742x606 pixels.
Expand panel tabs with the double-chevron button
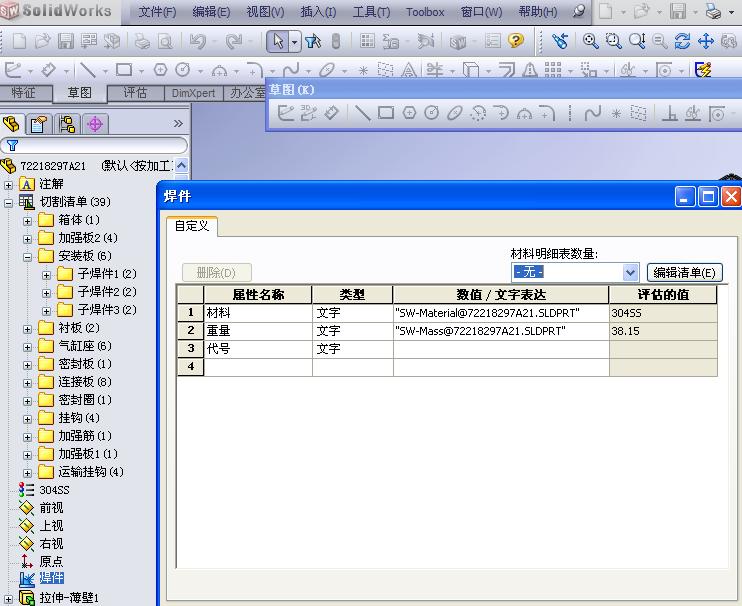point(178,123)
